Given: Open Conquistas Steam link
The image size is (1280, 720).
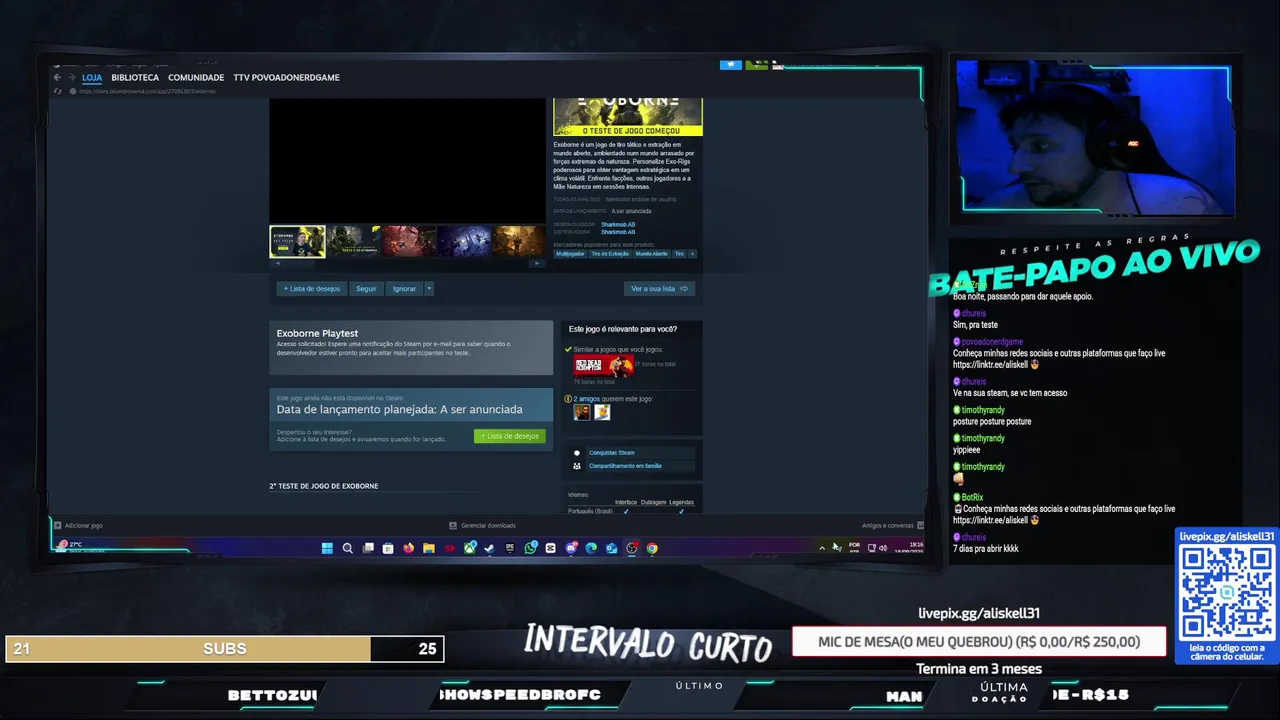Looking at the screenshot, I should click(x=611, y=453).
